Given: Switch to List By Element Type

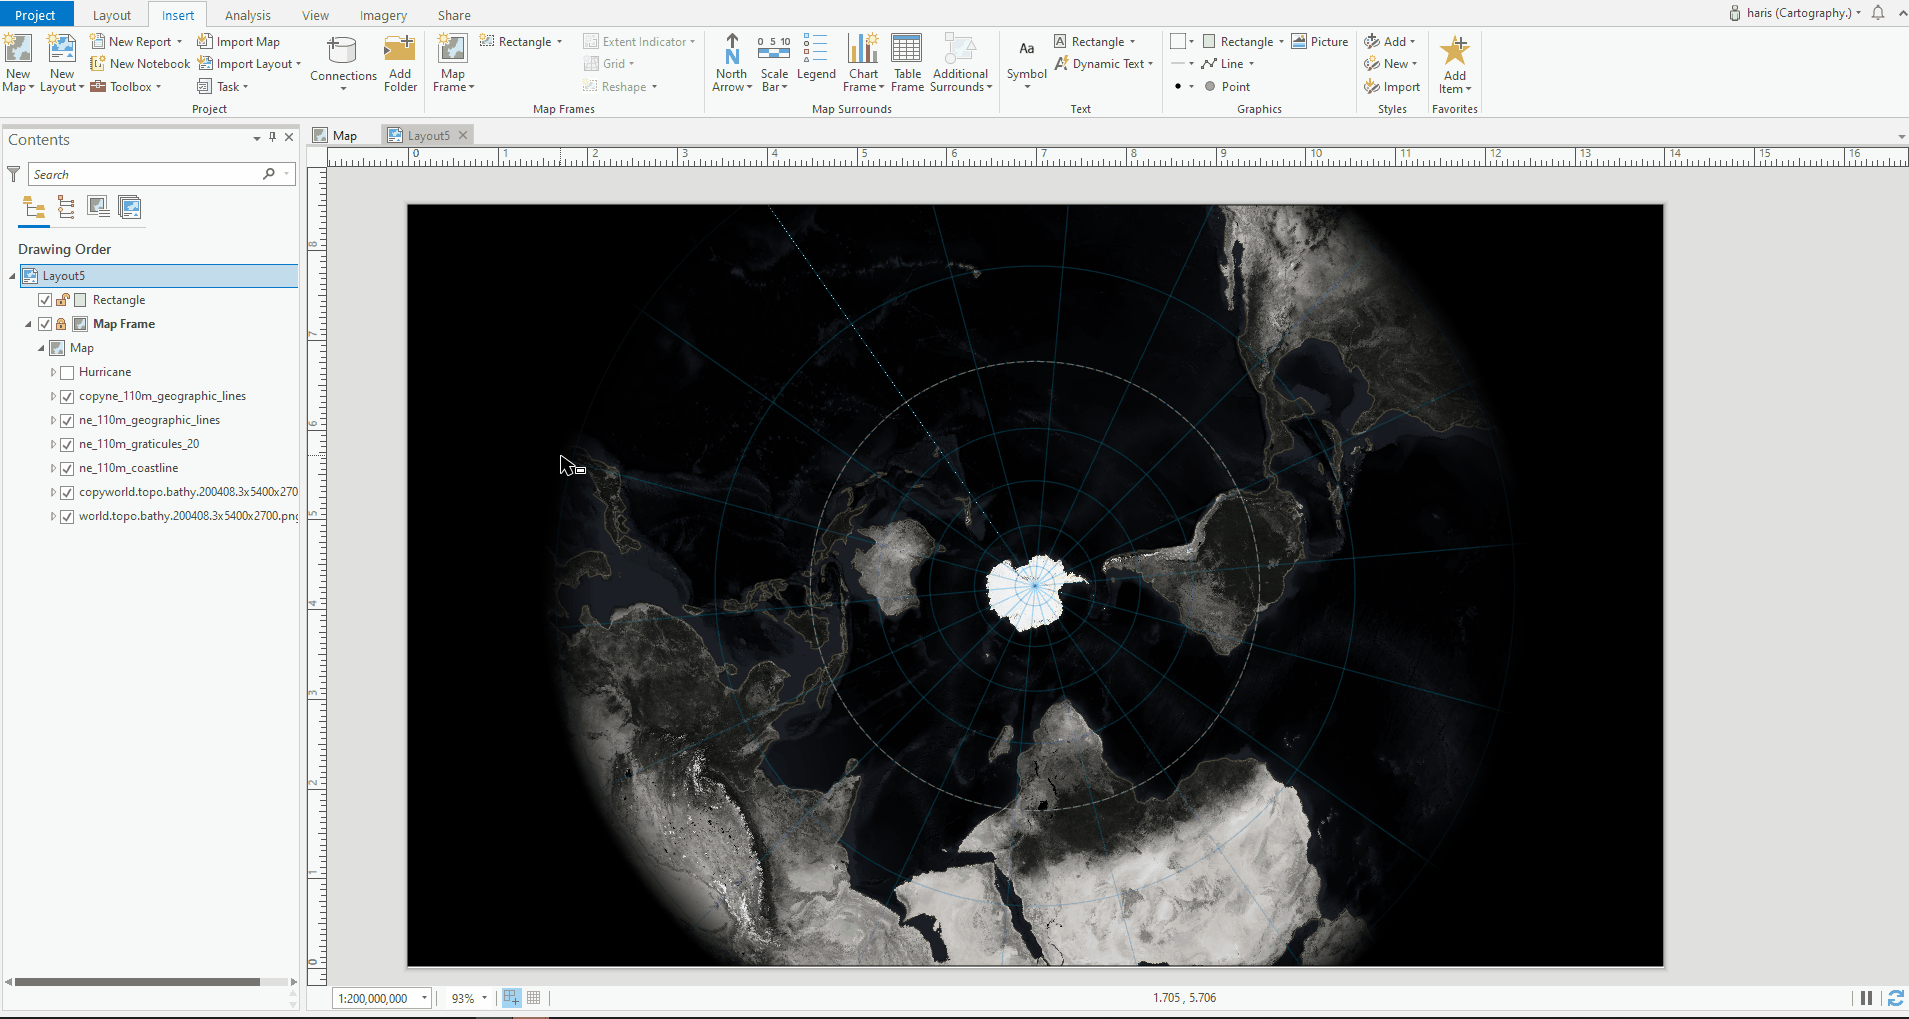Looking at the screenshot, I should coord(66,207).
